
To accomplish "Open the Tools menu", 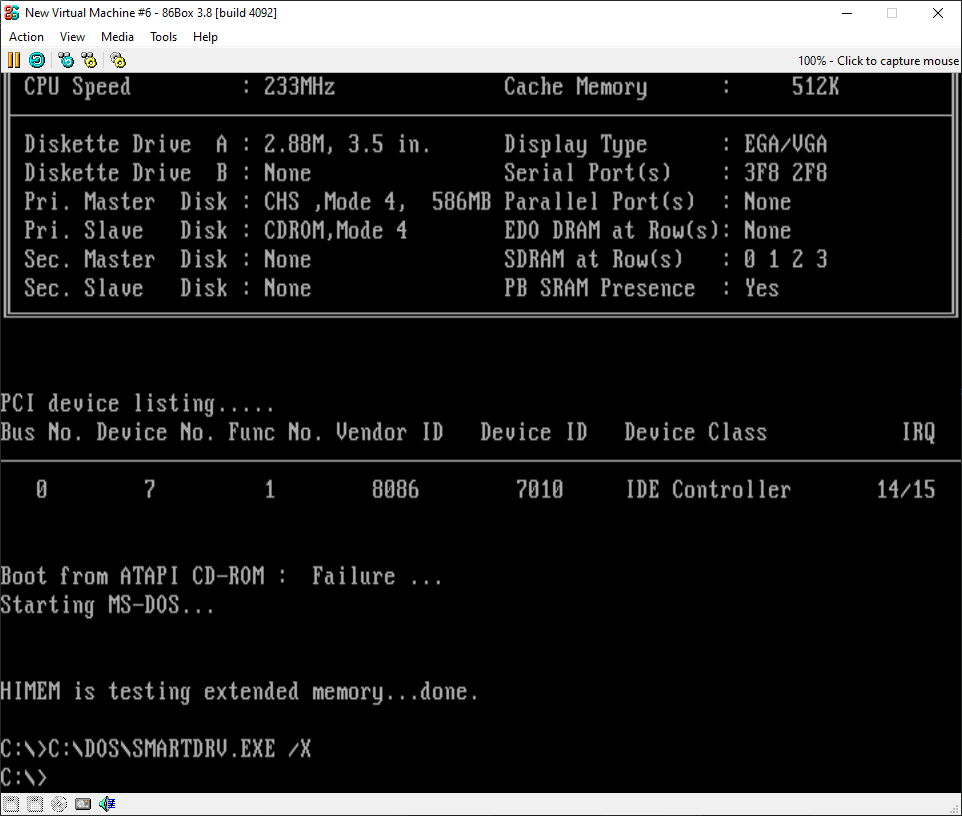I will pos(163,37).
